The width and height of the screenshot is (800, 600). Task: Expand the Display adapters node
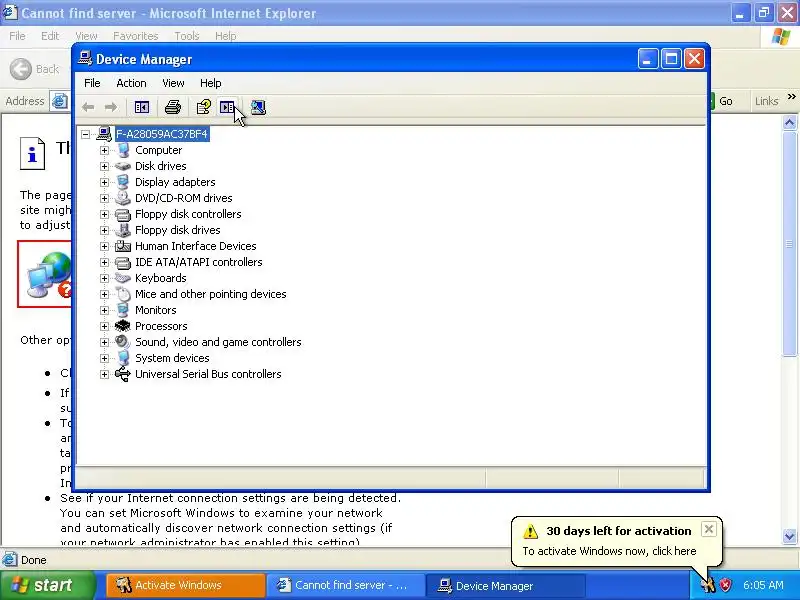(105, 182)
